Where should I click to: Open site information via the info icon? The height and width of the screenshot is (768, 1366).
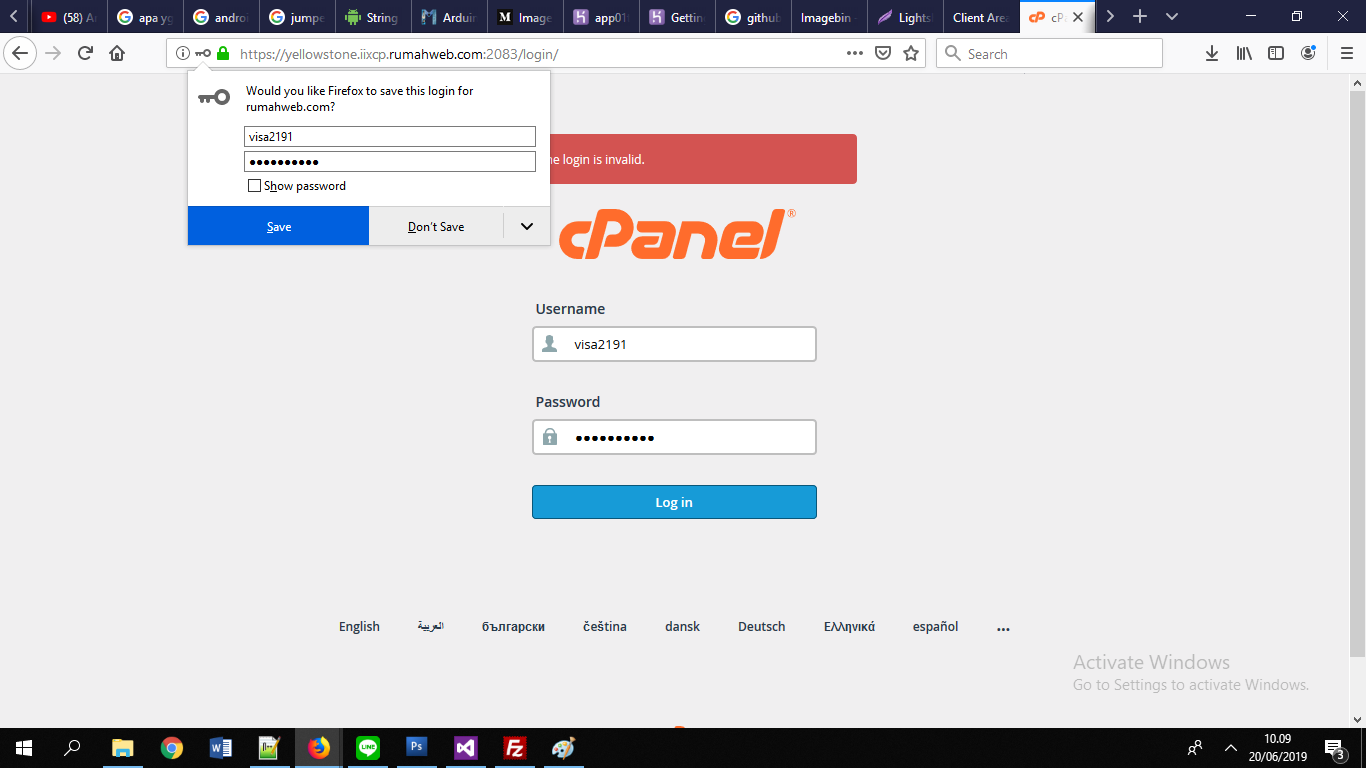[182, 54]
